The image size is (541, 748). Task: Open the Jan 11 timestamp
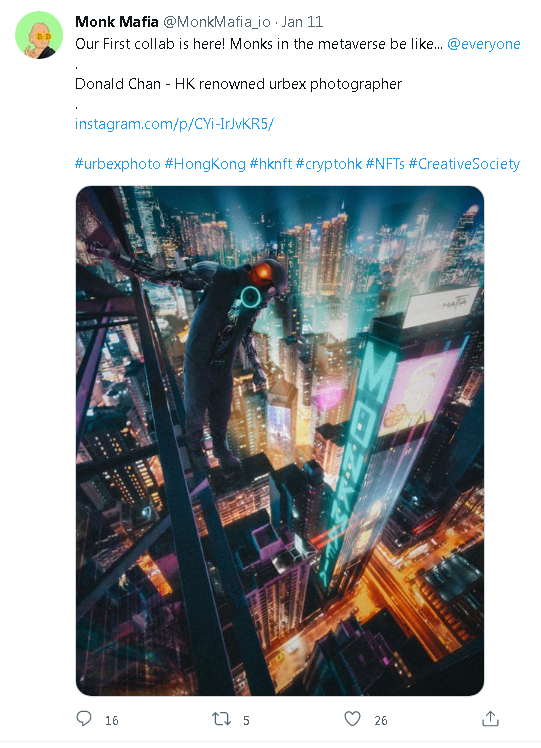point(302,21)
